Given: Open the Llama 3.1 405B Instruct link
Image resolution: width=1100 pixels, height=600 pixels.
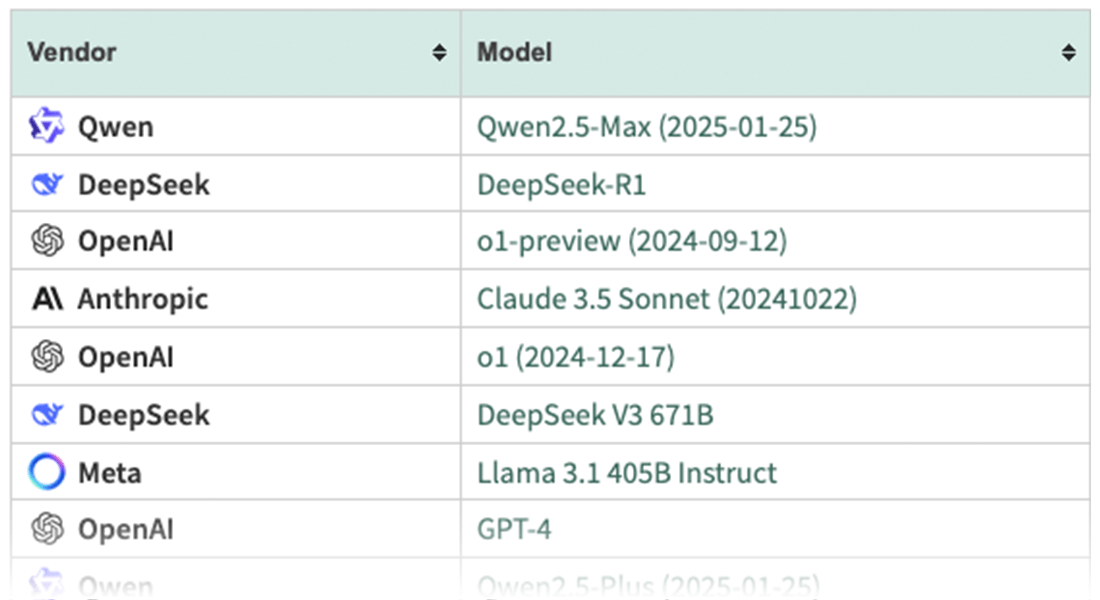Looking at the screenshot, I should pos(627,472).
